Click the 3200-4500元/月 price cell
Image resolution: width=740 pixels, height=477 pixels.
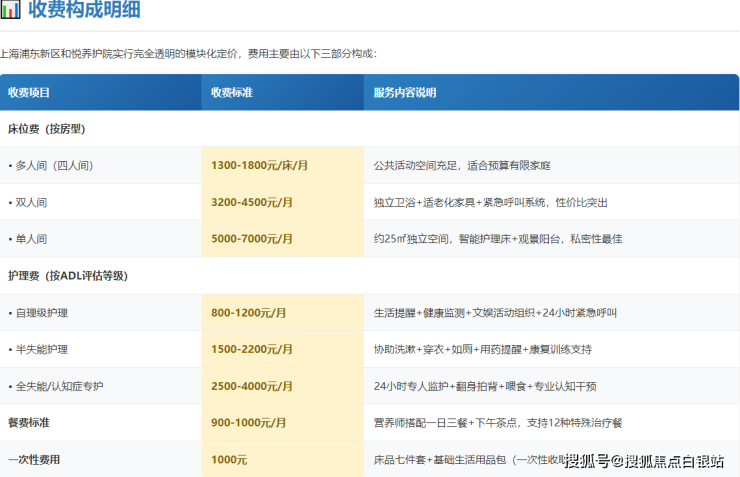[252, 202]
